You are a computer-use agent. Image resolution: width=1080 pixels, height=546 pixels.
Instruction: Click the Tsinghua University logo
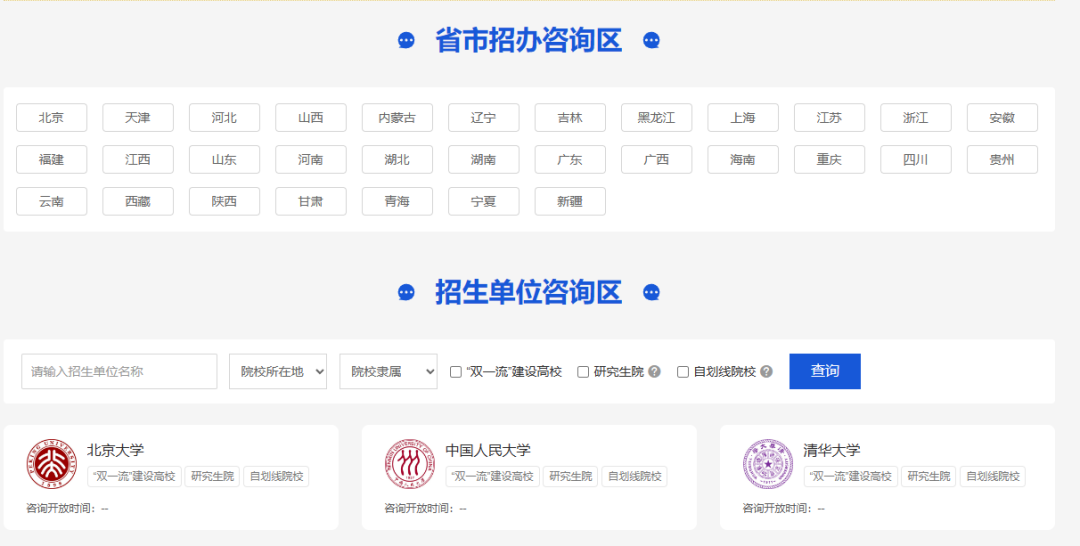[767, 464]
